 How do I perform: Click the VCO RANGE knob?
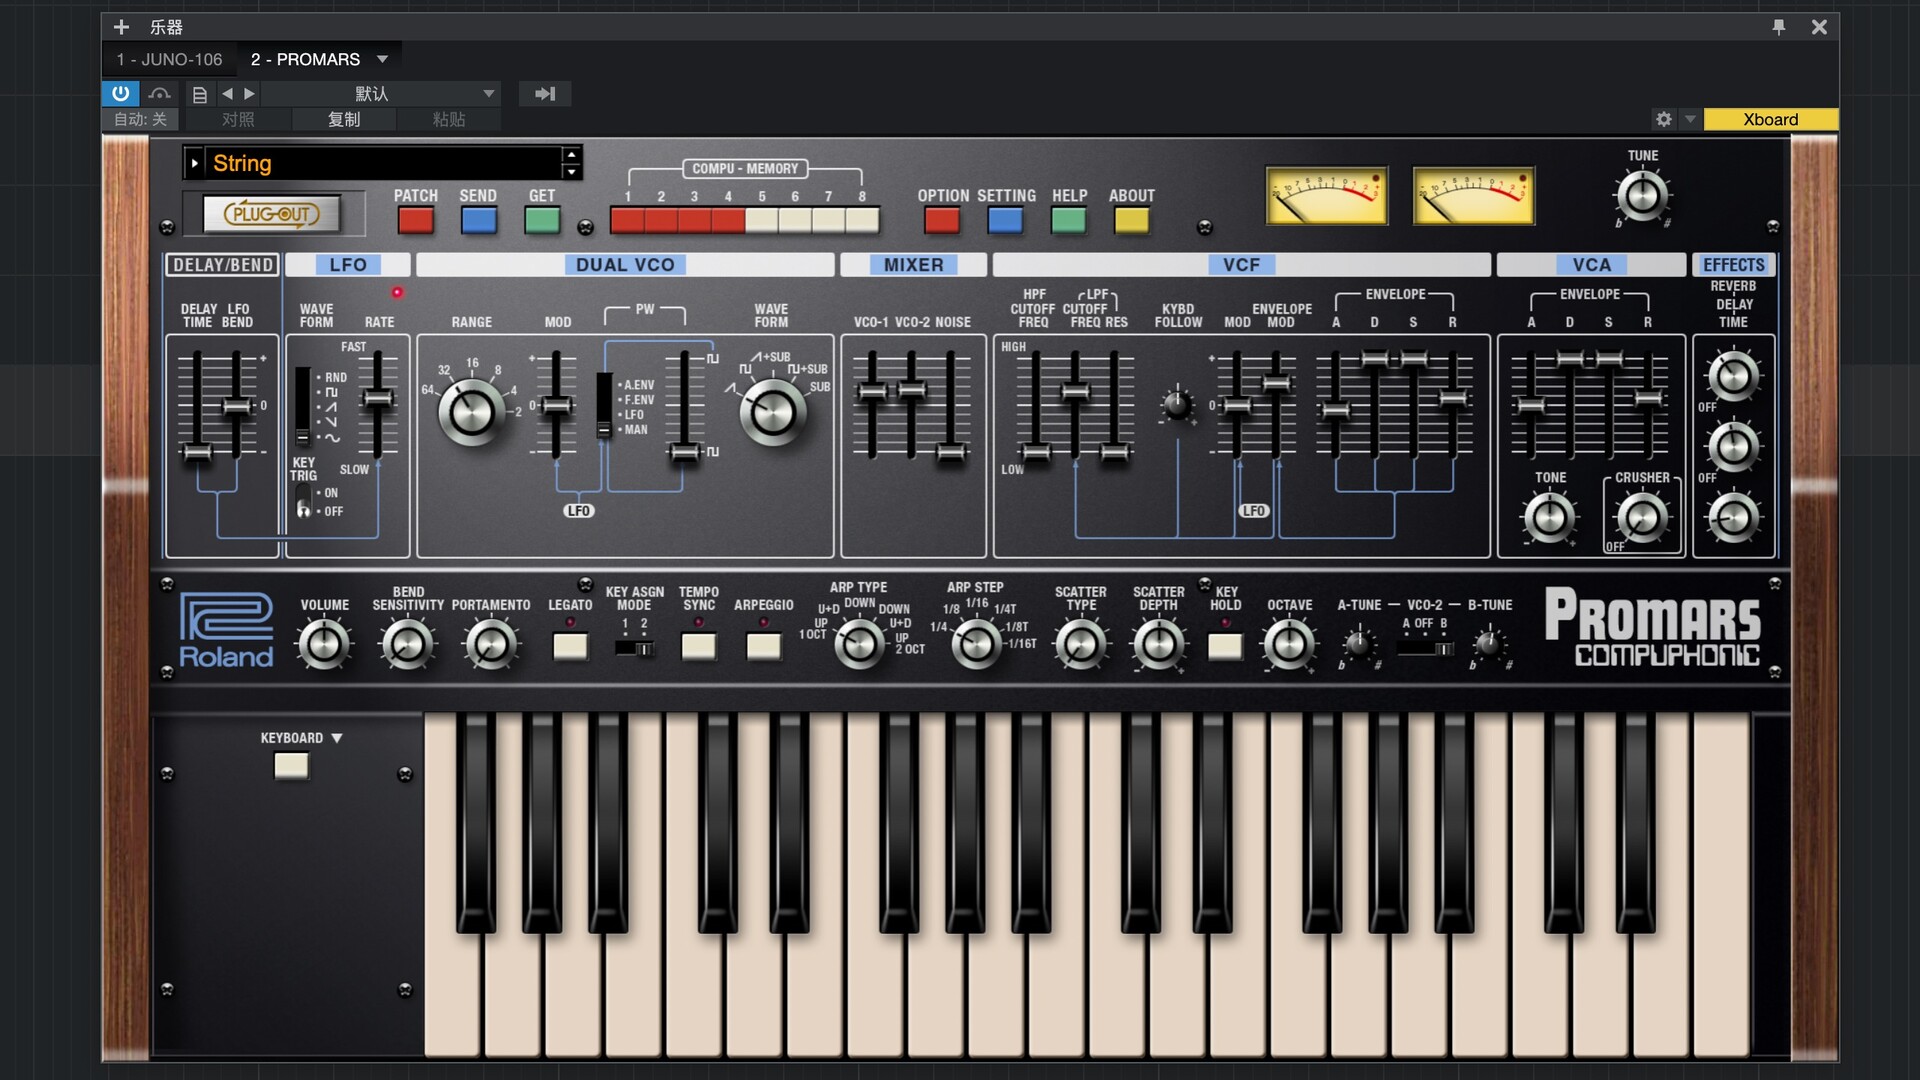pos(471,412)
